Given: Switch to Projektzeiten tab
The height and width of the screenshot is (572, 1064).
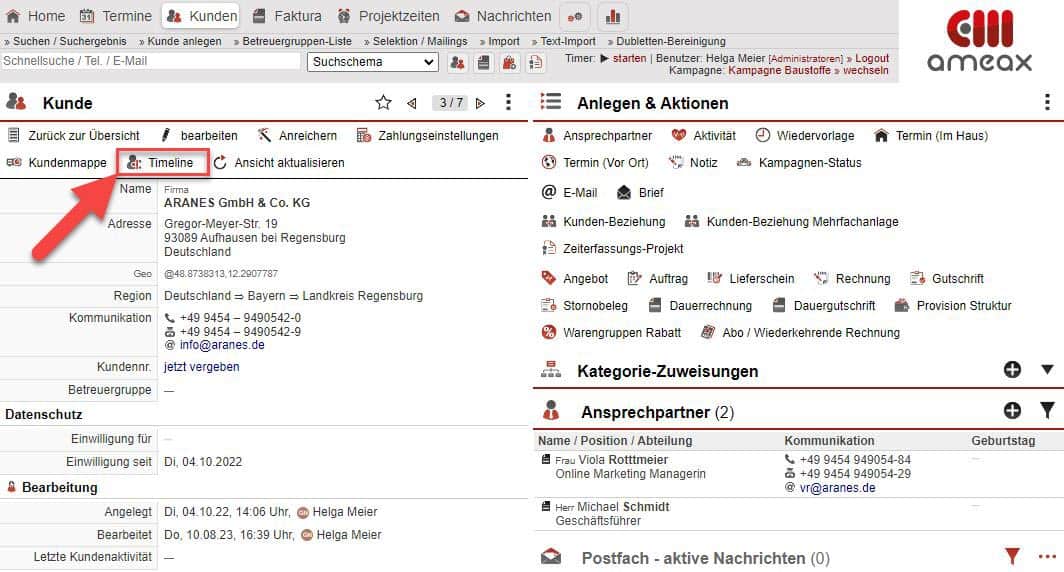Looking at the screenshot, I should coord(389,16).
